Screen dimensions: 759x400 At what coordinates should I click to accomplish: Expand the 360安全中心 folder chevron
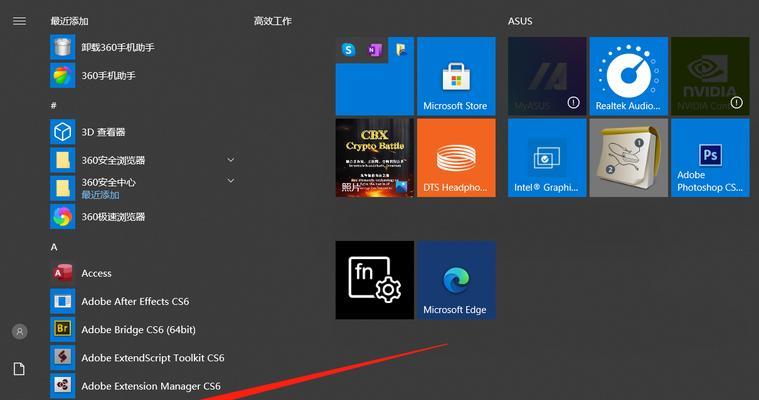[231, 181]
